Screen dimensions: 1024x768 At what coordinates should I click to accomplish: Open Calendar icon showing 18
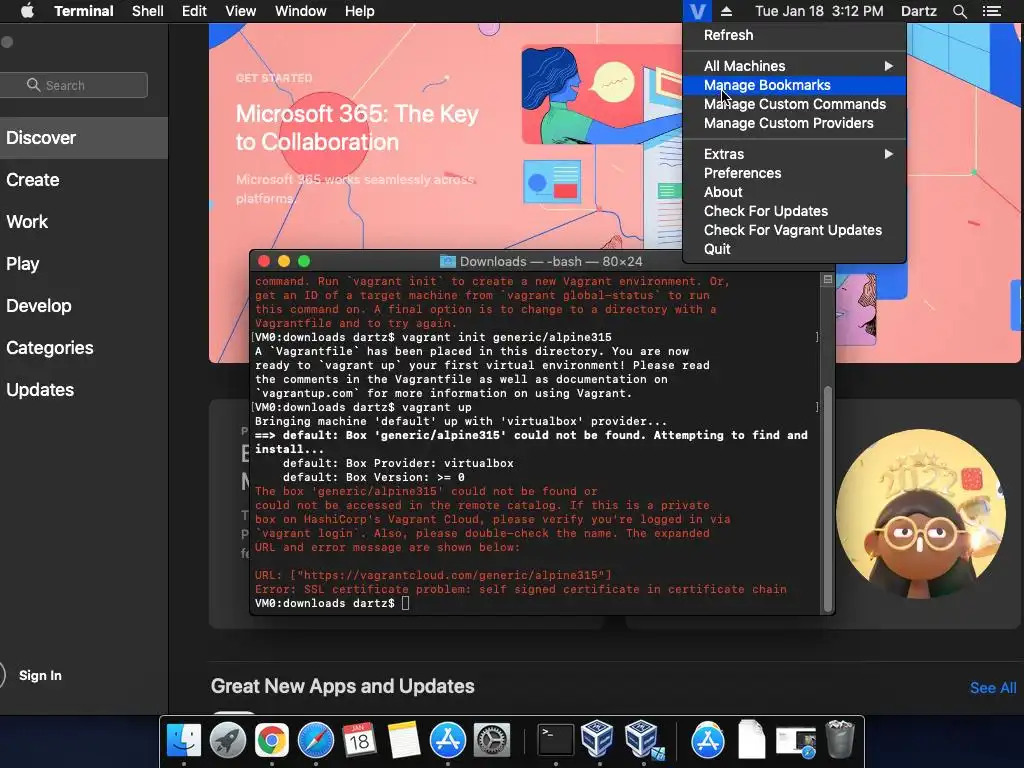(x=359, y=741)
